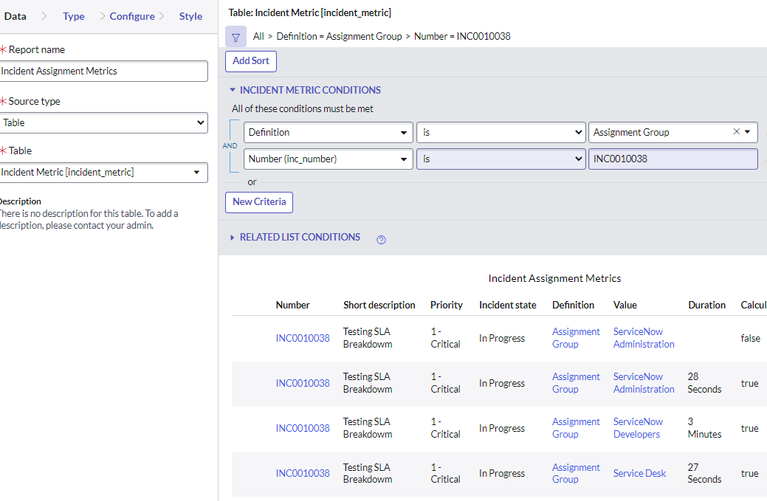Click the Add Sort button
Image resolution: width=767 pixels, height=501 pixels.
[x=251, y=61]
